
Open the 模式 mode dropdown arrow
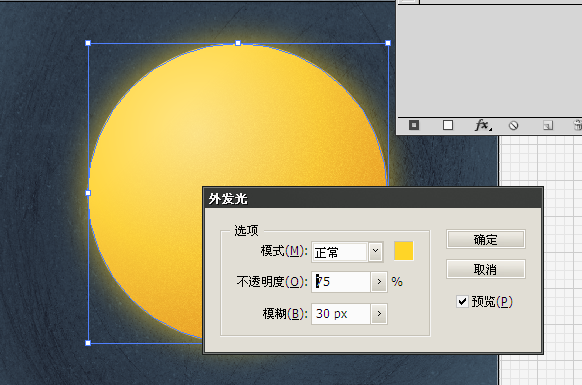pos(376,252)
